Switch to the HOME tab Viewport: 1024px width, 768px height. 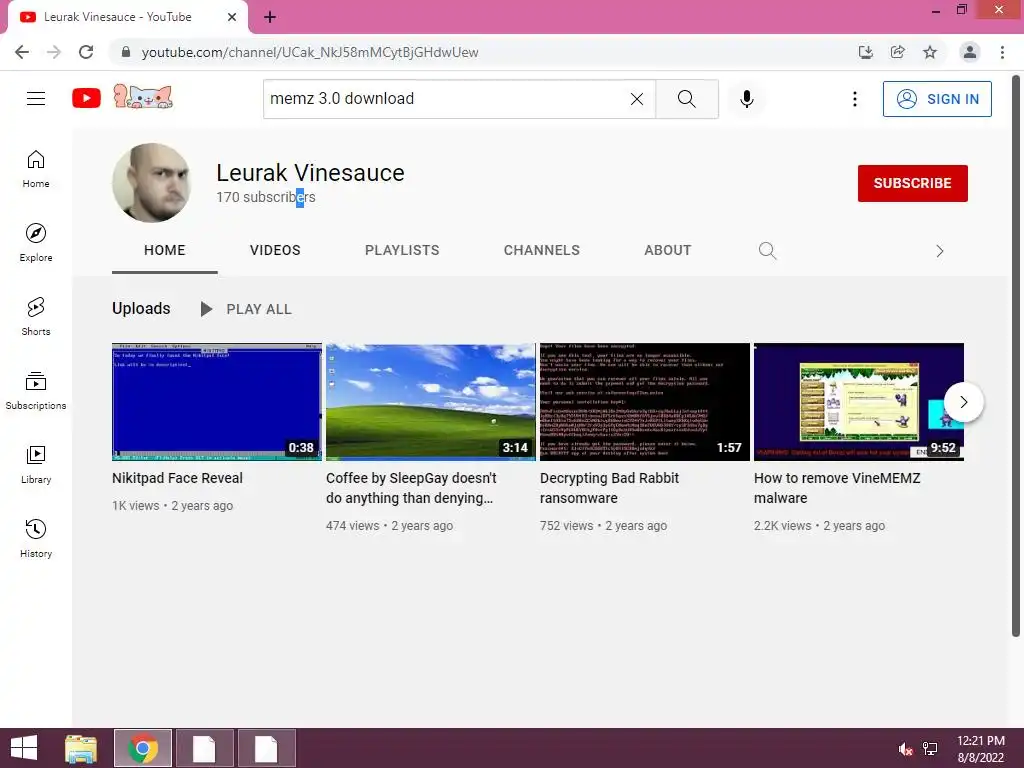click(x=165, y=251)
